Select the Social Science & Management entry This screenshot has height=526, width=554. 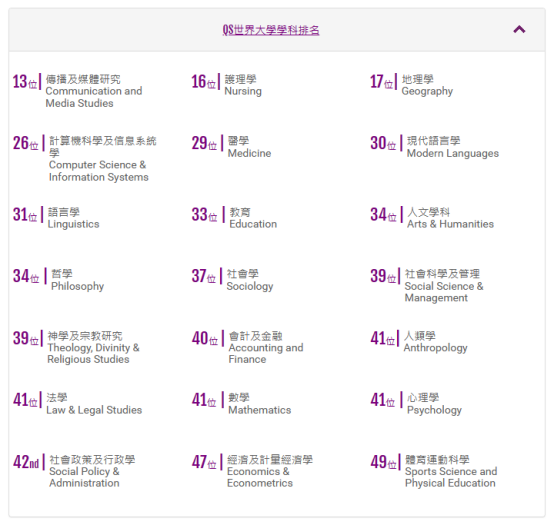[427, 285]
